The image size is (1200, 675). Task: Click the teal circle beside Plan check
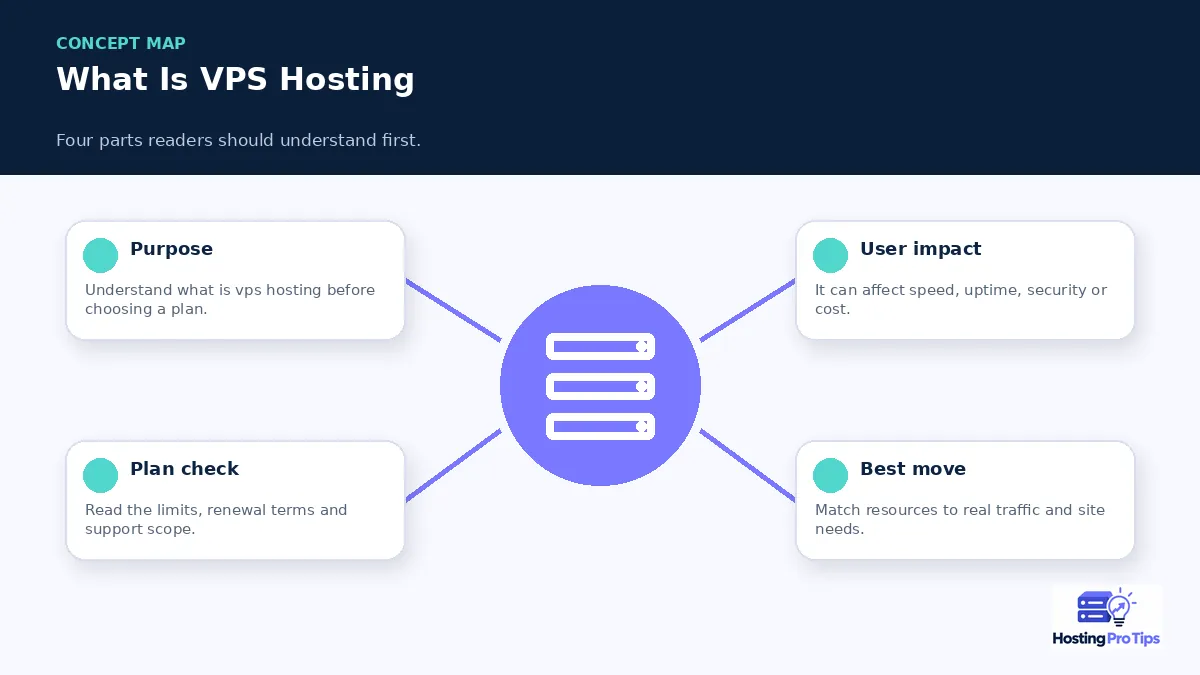[x=100, y=476]
